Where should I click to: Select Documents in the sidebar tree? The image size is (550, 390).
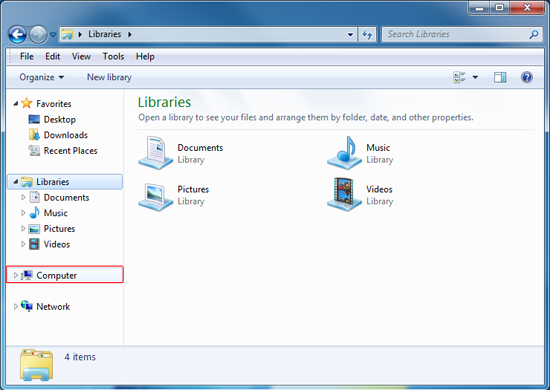pos(66,197)
